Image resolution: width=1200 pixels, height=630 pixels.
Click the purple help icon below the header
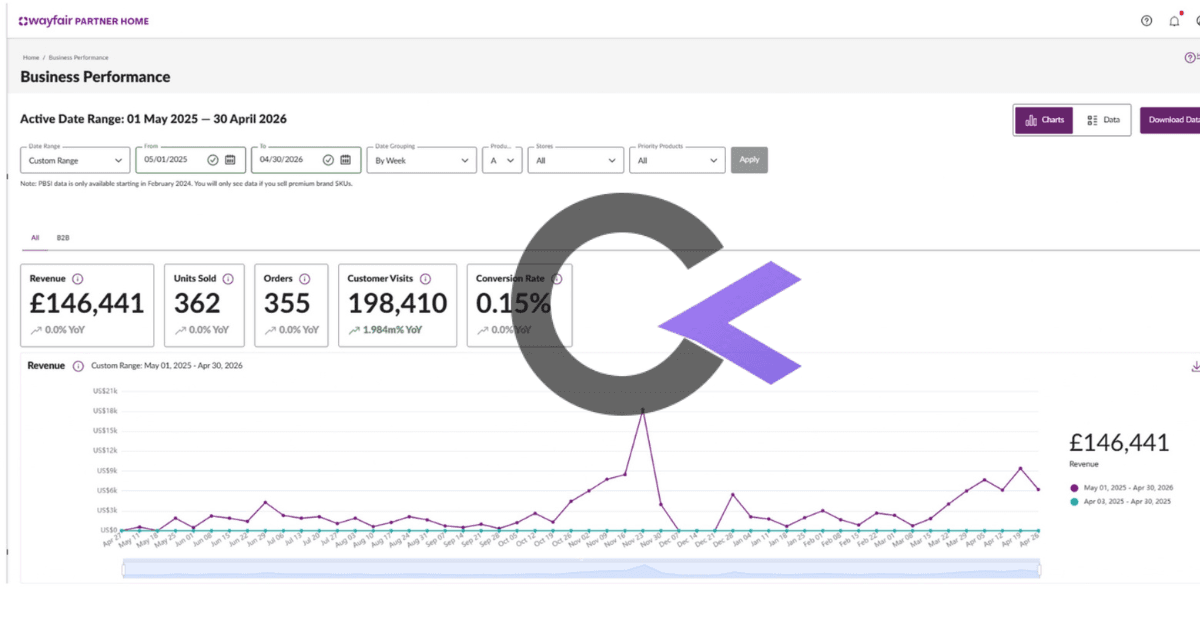[x=1190, y=57]
